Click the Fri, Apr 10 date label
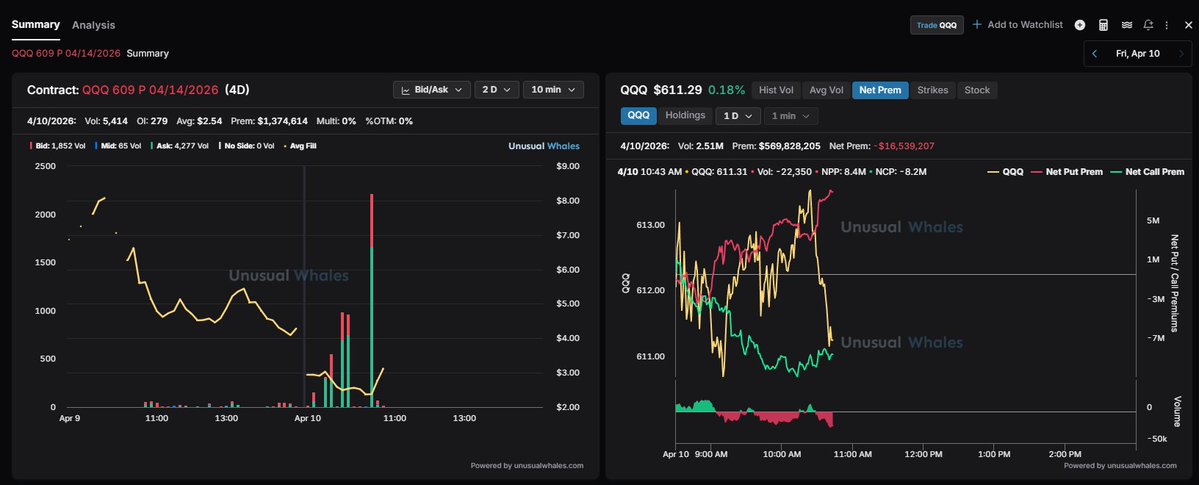Viewport: 1199px width, 485px height. tap(1137, 54)
